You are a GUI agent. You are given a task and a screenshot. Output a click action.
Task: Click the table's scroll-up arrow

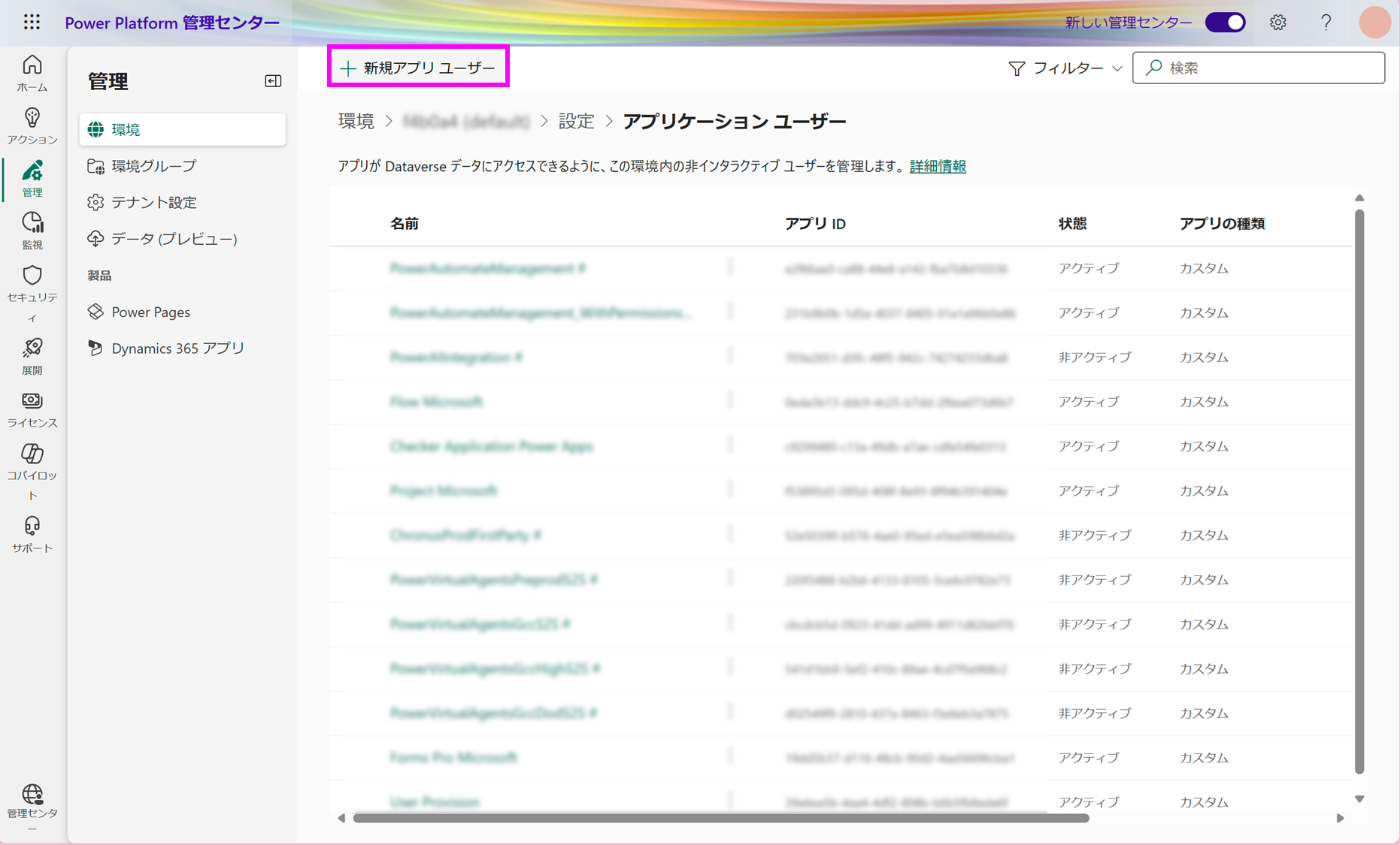click(1359, 198)
